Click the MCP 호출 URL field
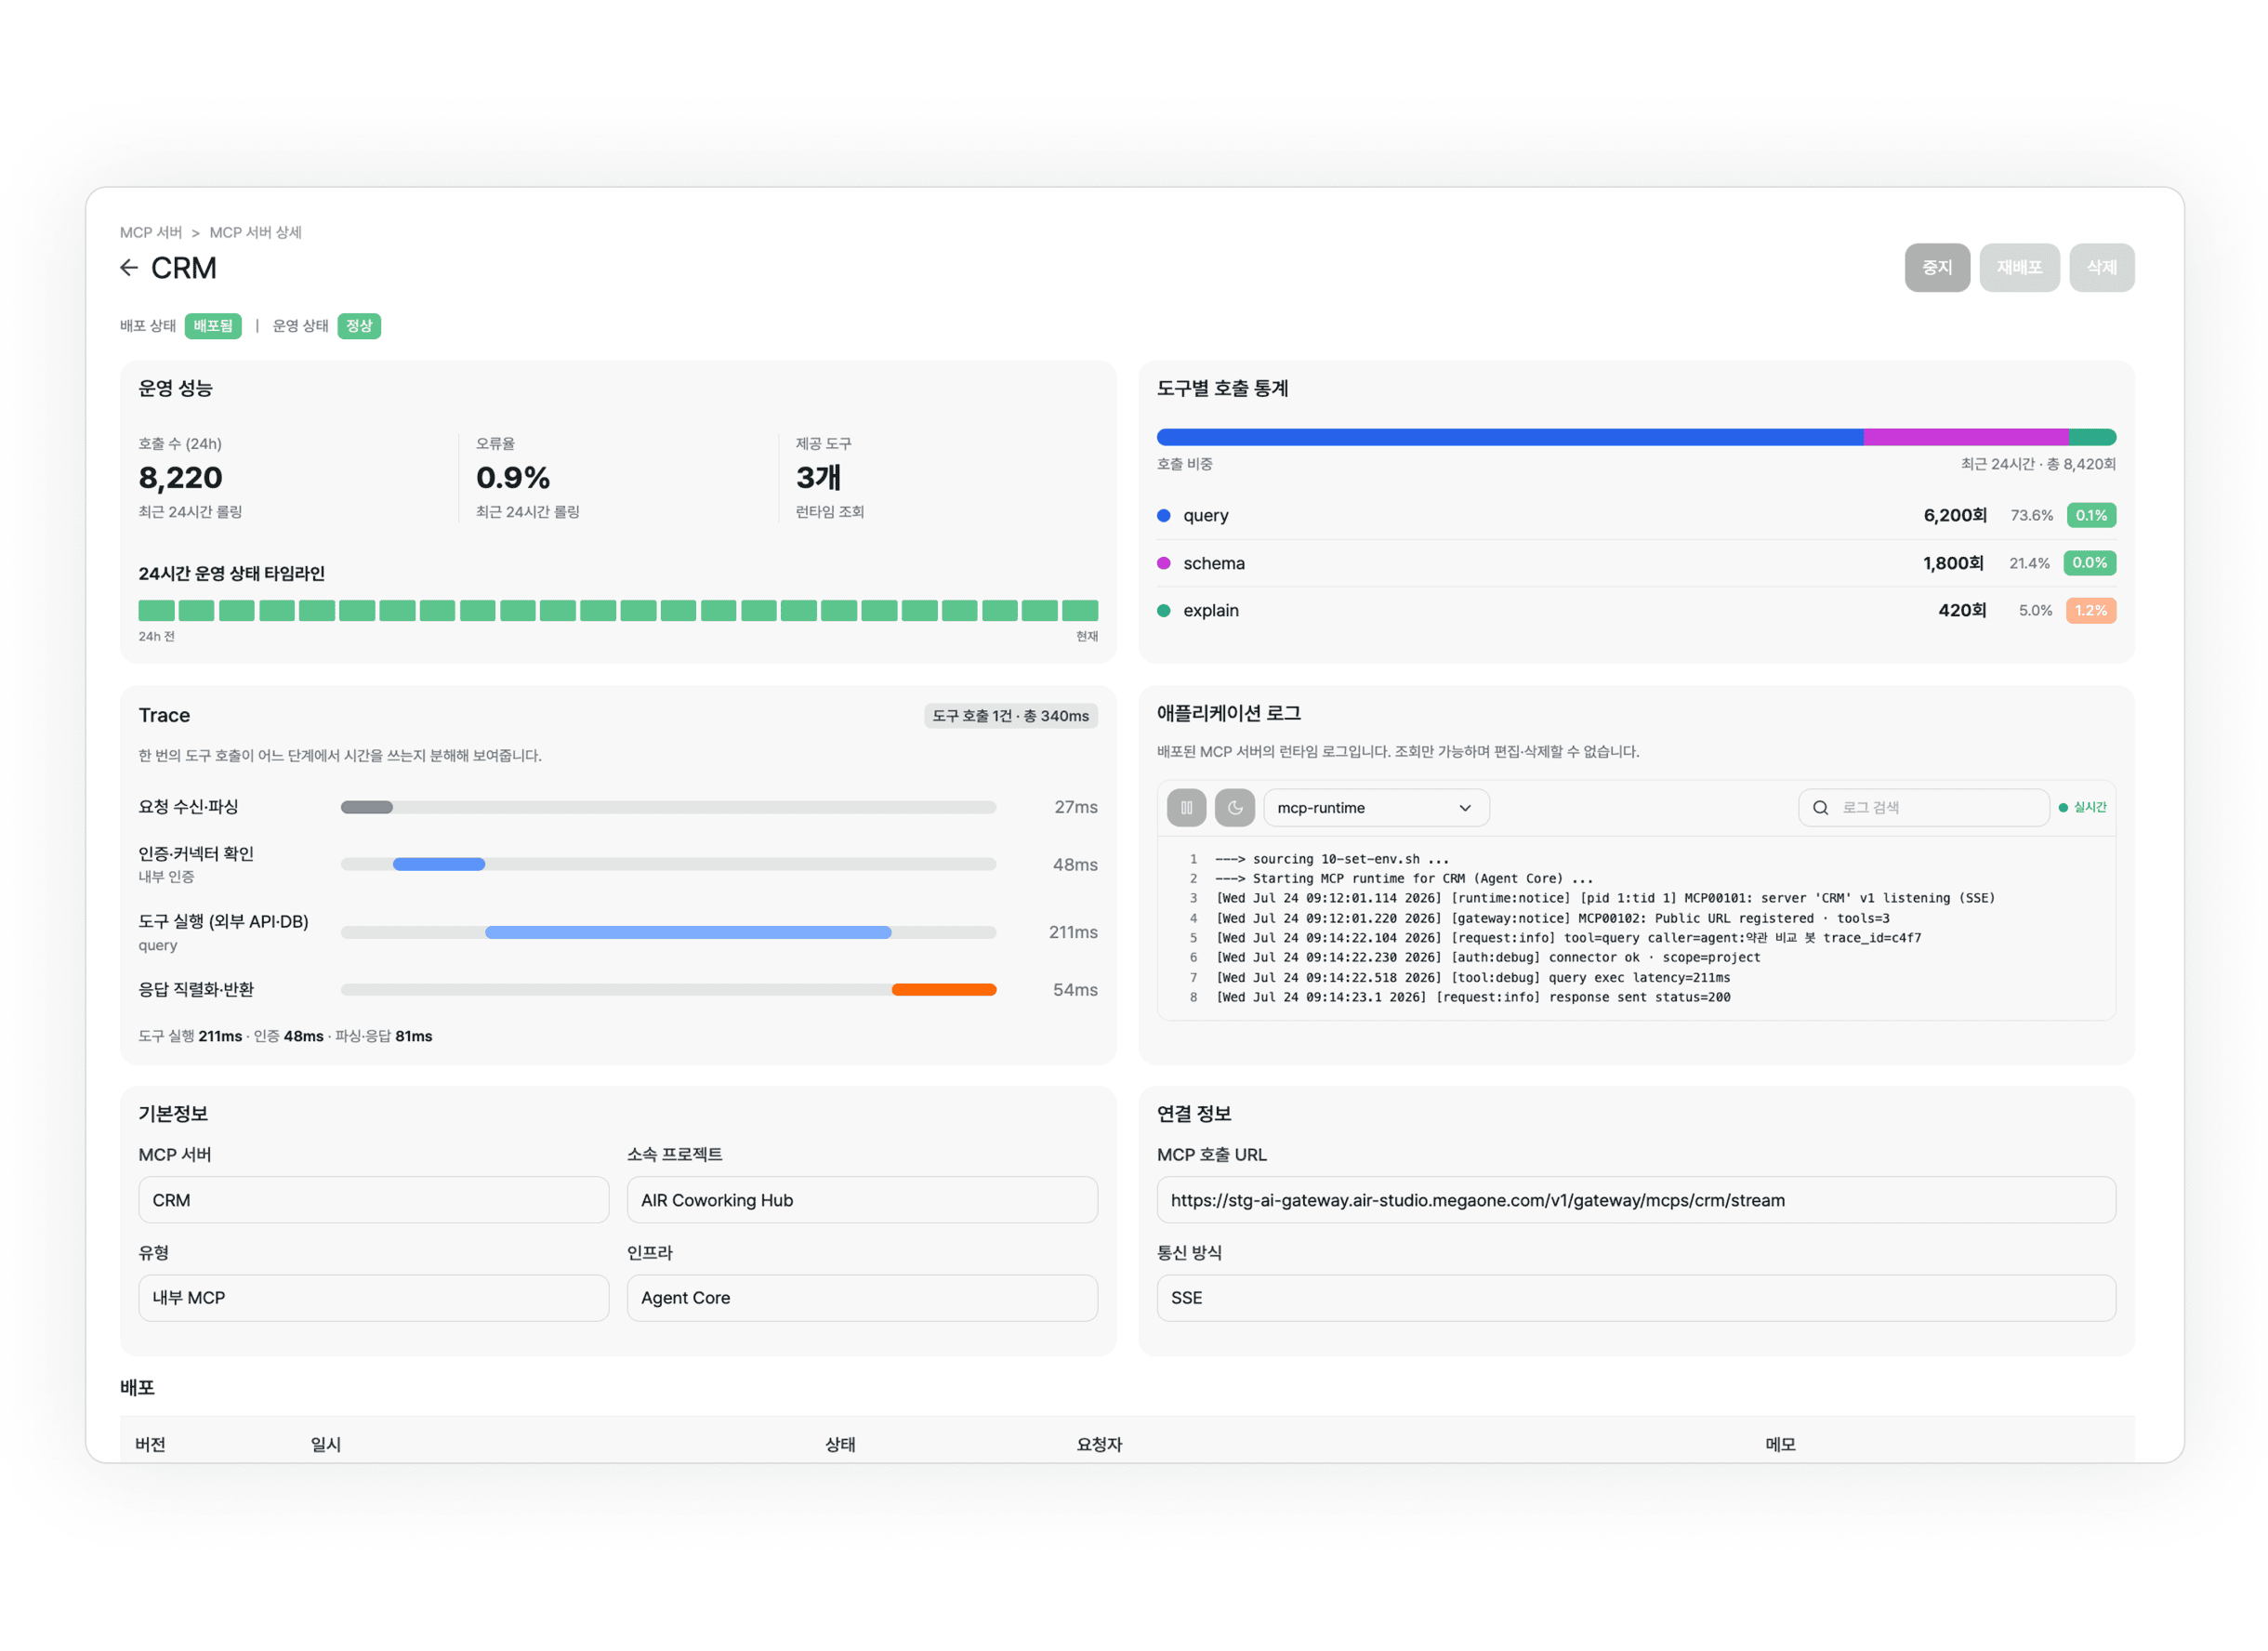 pyautogui.click(x=1636, y=1200)
